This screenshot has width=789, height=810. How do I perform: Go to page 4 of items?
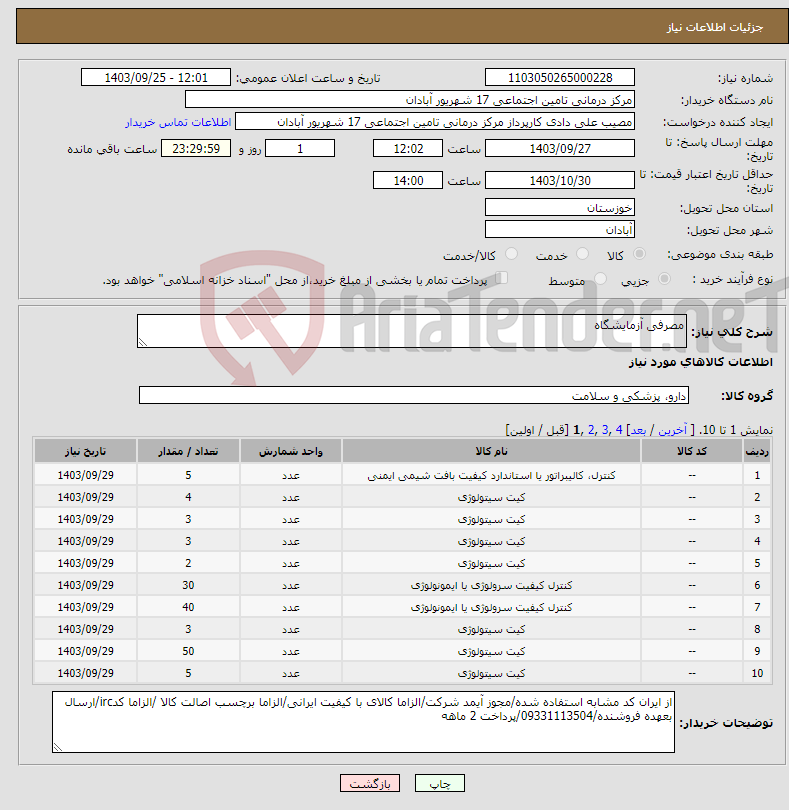coord(619,430)
